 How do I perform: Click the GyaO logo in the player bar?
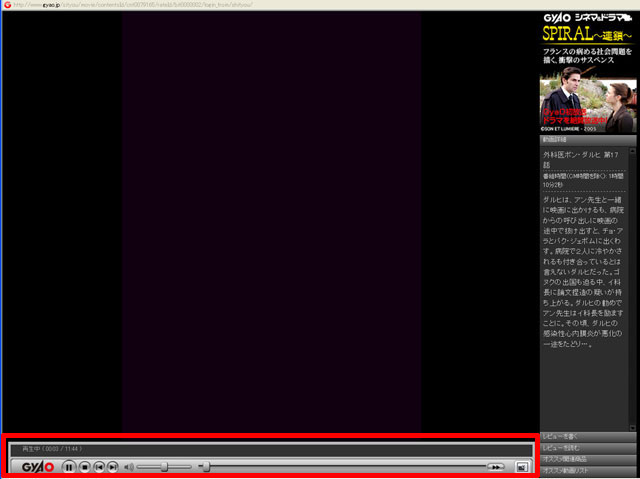38,467
